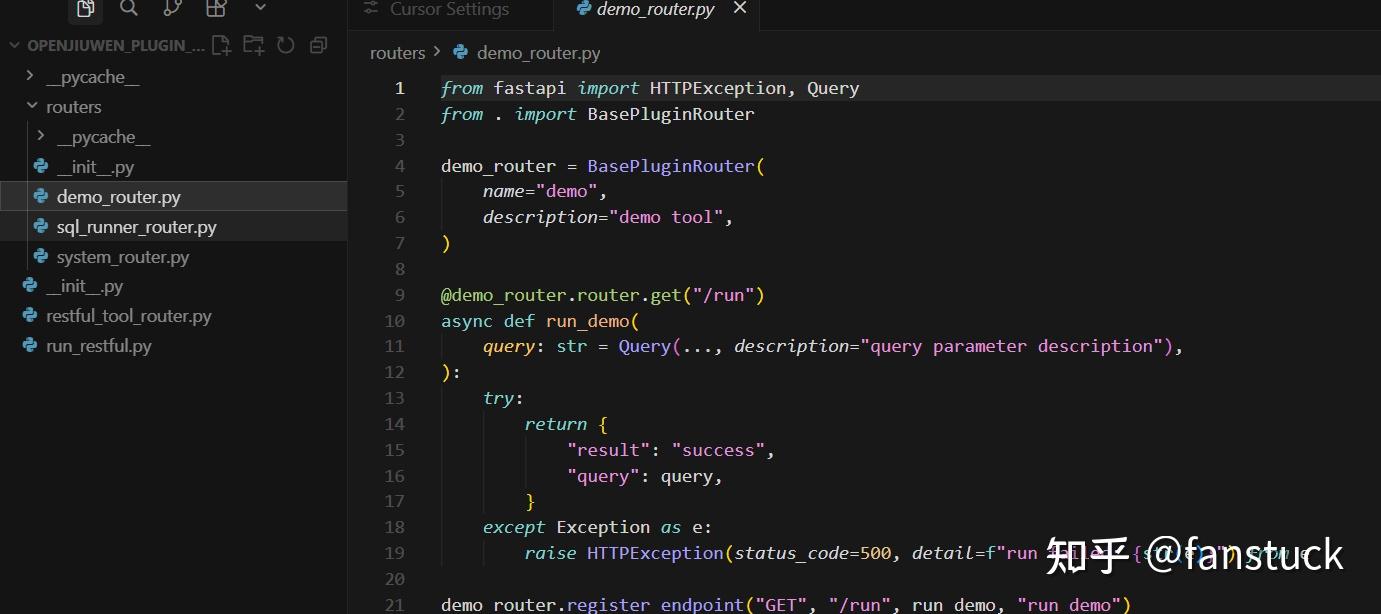Open the Explorer view icon
The image size is (1381, 614).
pyautogui.click(x=86, y=9)
